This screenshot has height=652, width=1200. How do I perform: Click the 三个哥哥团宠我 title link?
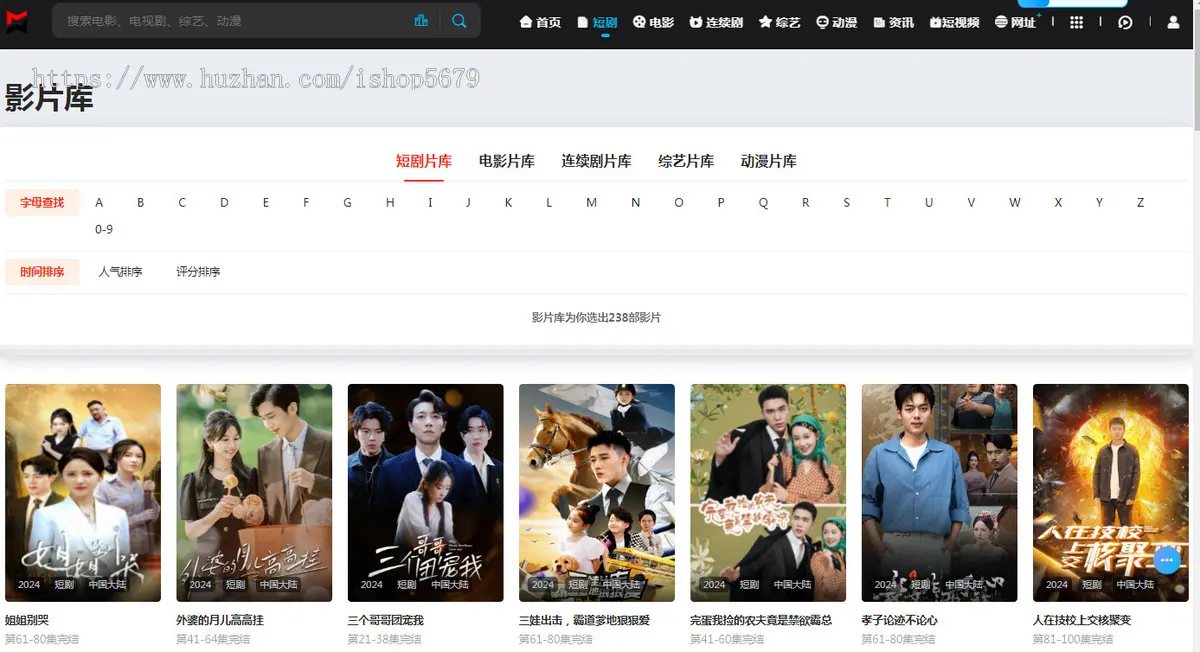pyautogui.click(x=386, y=620)
